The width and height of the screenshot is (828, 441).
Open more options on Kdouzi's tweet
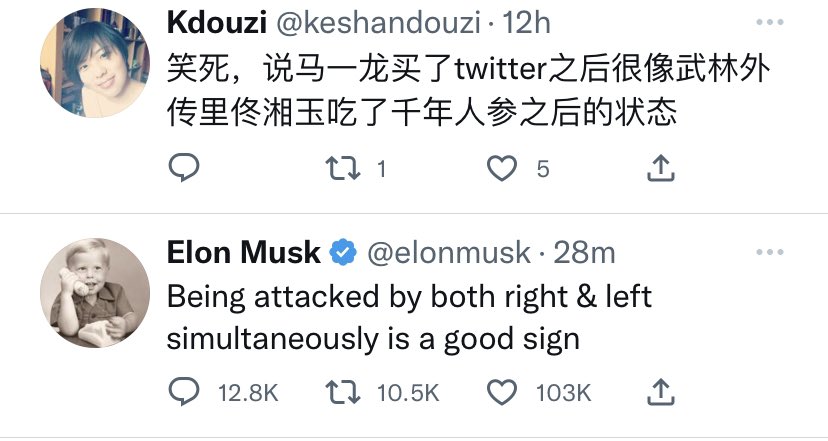click(x=770, y=22)
